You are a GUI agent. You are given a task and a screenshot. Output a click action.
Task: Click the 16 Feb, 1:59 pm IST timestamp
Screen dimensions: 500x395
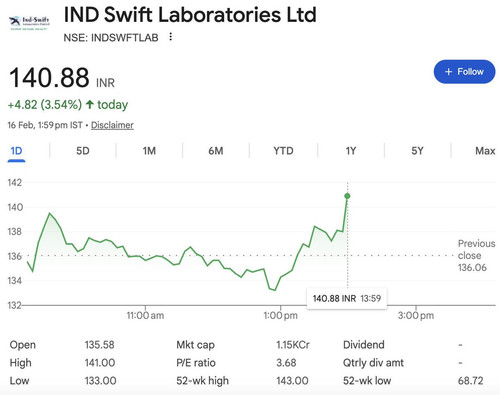point(45,125)
